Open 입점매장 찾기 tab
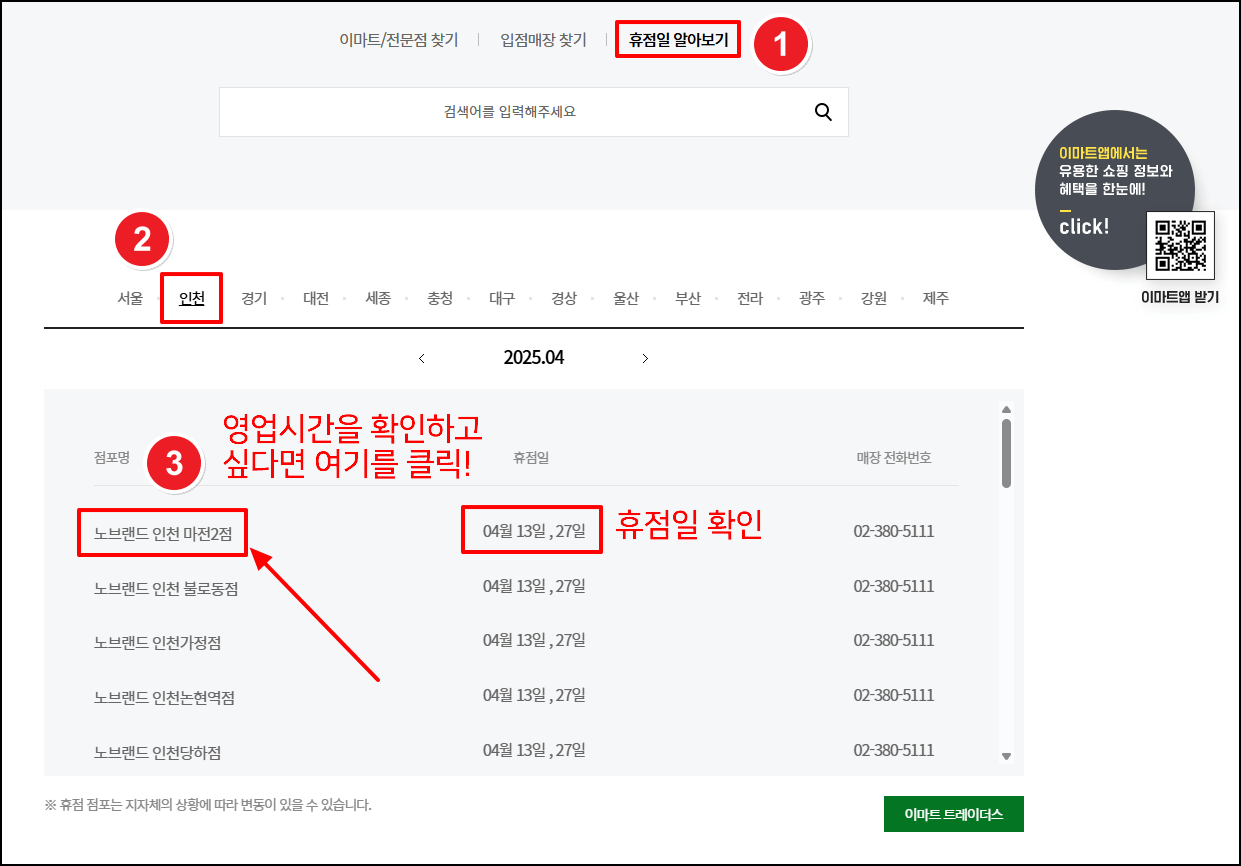Viewport: 1241px width, 866px height. pyautogui.click(x=543, y=41)
